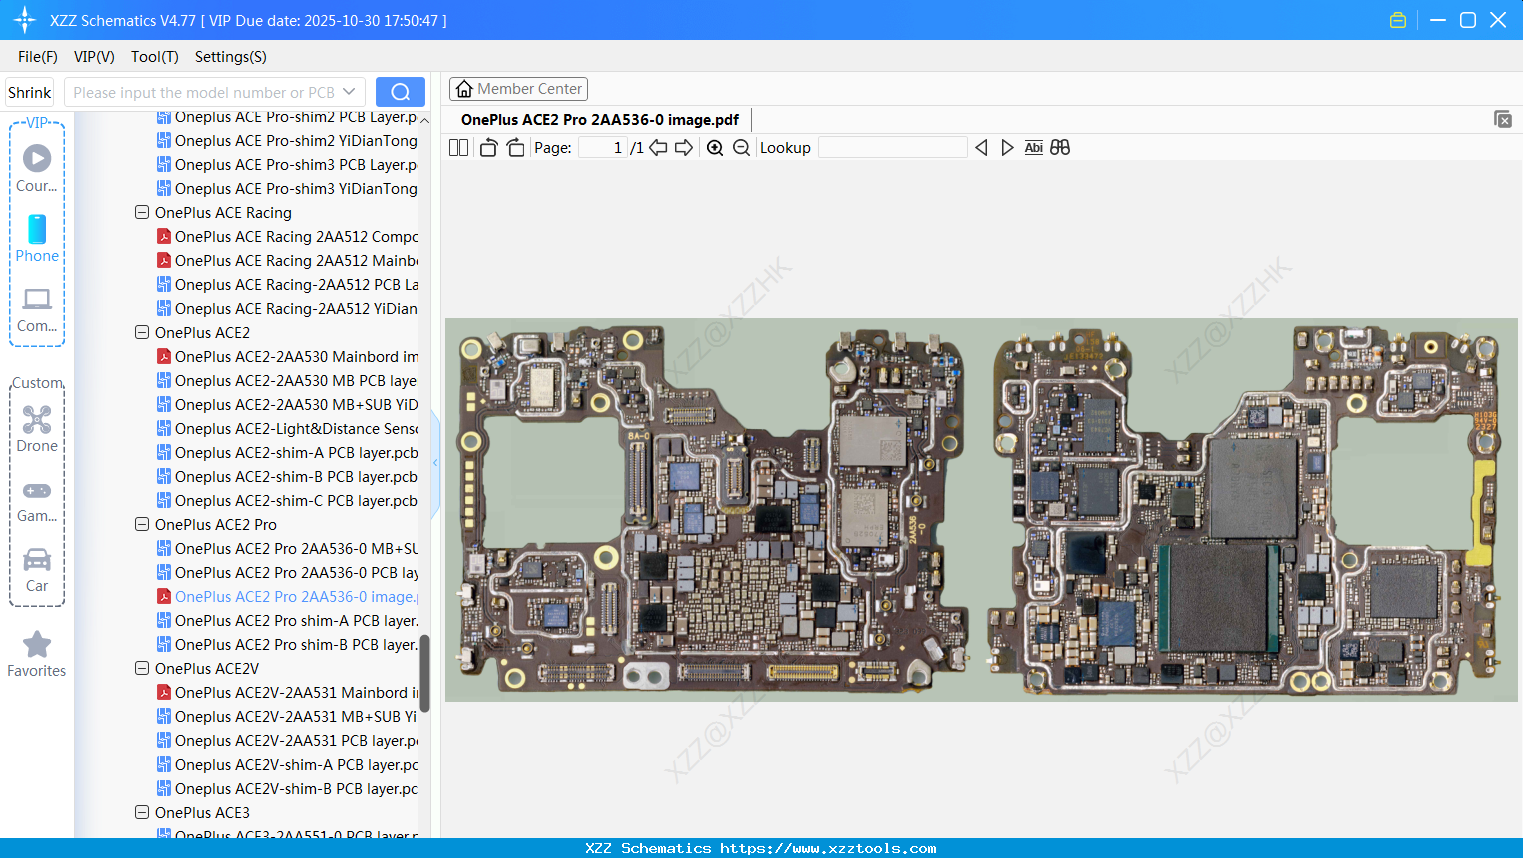
Task: Open Favorites from the sidebar
Action: click(37, 654)
